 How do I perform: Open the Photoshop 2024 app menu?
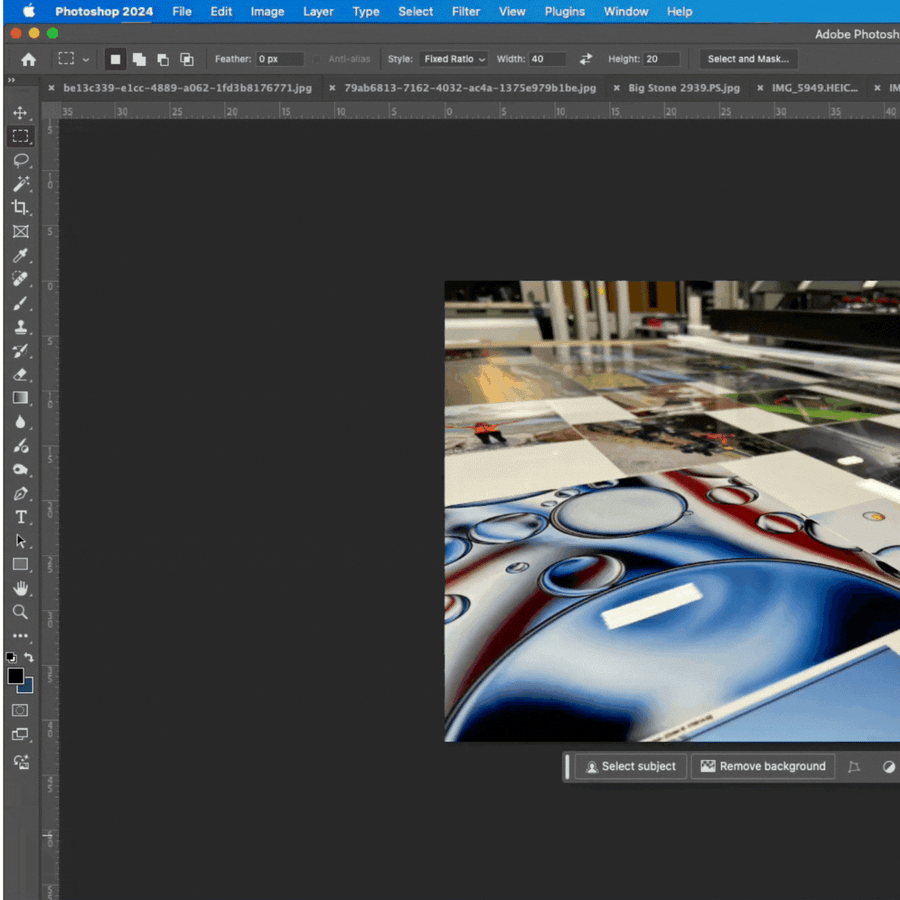[x=104, y=11]
